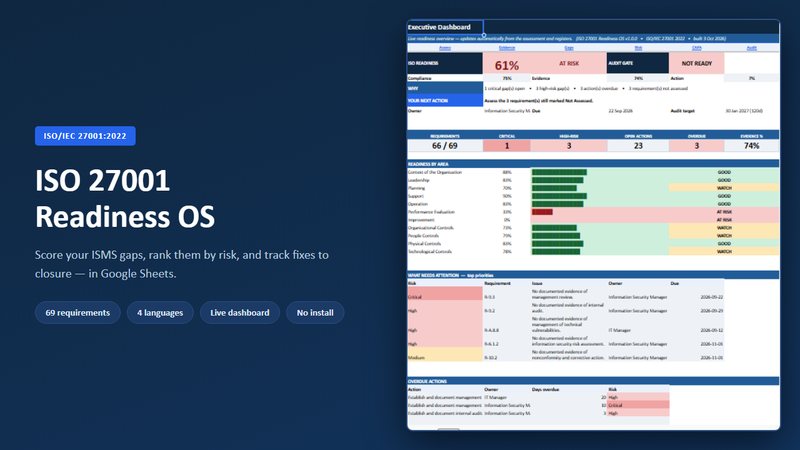This screenshot has height=450, width=800.
Task: Click the Evidence % value 74%
Action: click(x=752, y=146)
